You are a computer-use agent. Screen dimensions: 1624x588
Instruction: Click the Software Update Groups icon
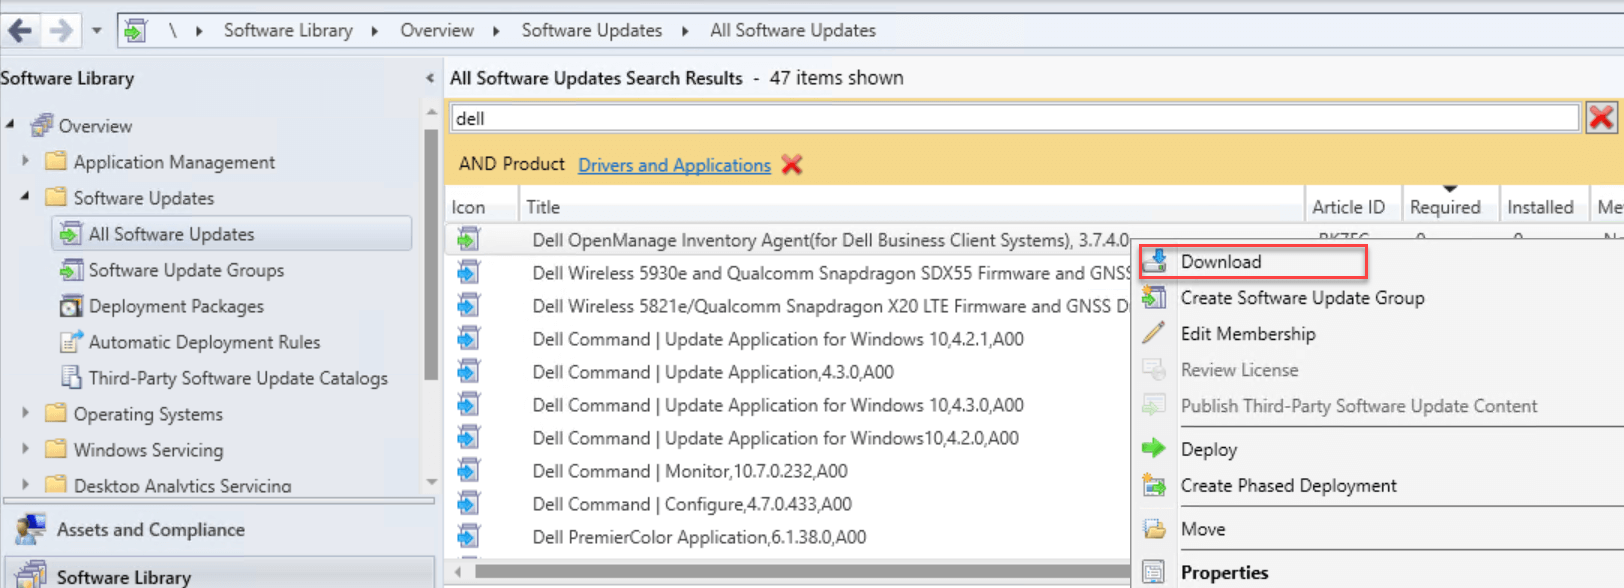click(71, 270)
